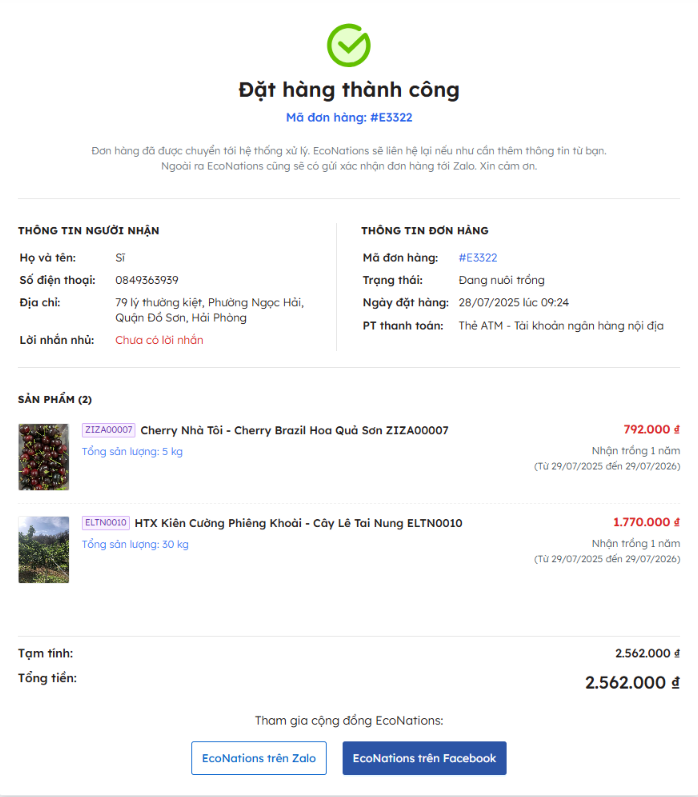The image size is (698, 797).
Task: Click order code #E3322 link under heading
Action: coord(349,117)
